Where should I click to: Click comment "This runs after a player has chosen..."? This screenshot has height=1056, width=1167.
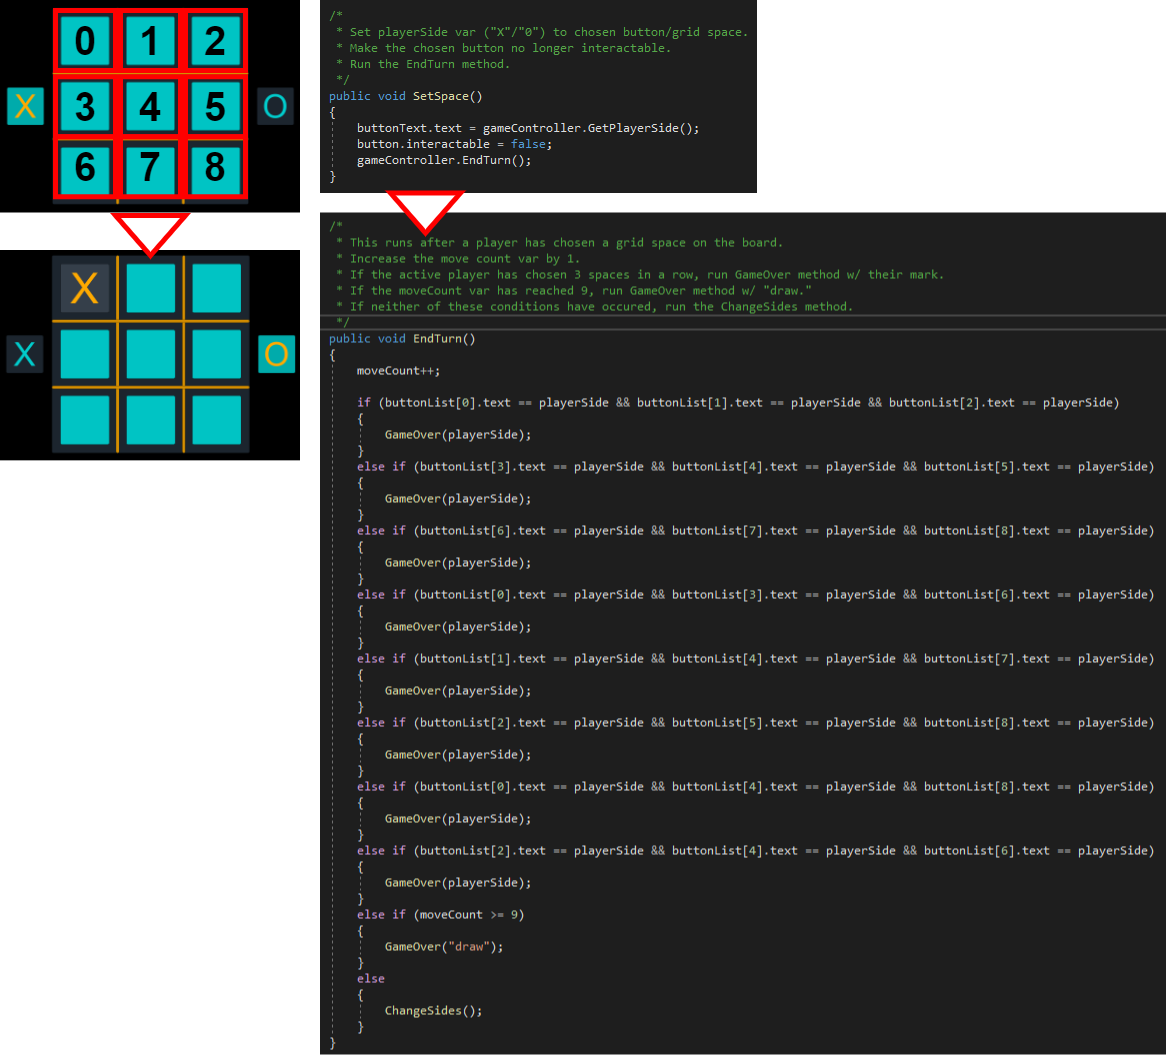coord(566,243)
